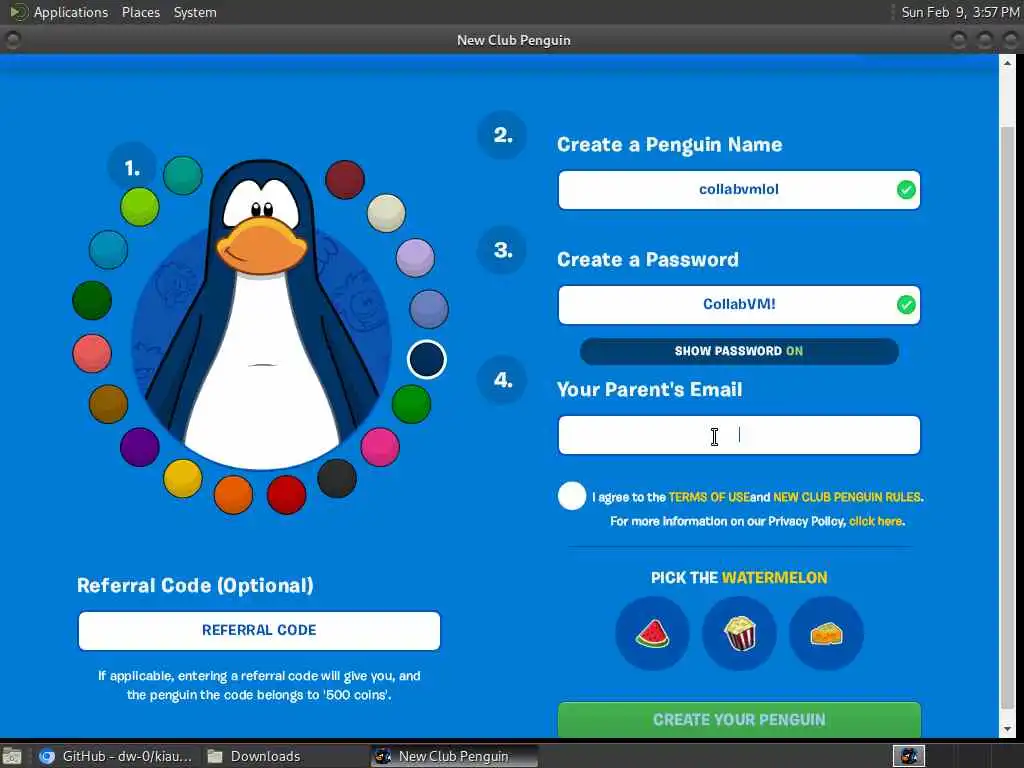Viewport: 1024px width, 768px height.
Task: Choose the yellow penguin color
Action: coord(183,479)
